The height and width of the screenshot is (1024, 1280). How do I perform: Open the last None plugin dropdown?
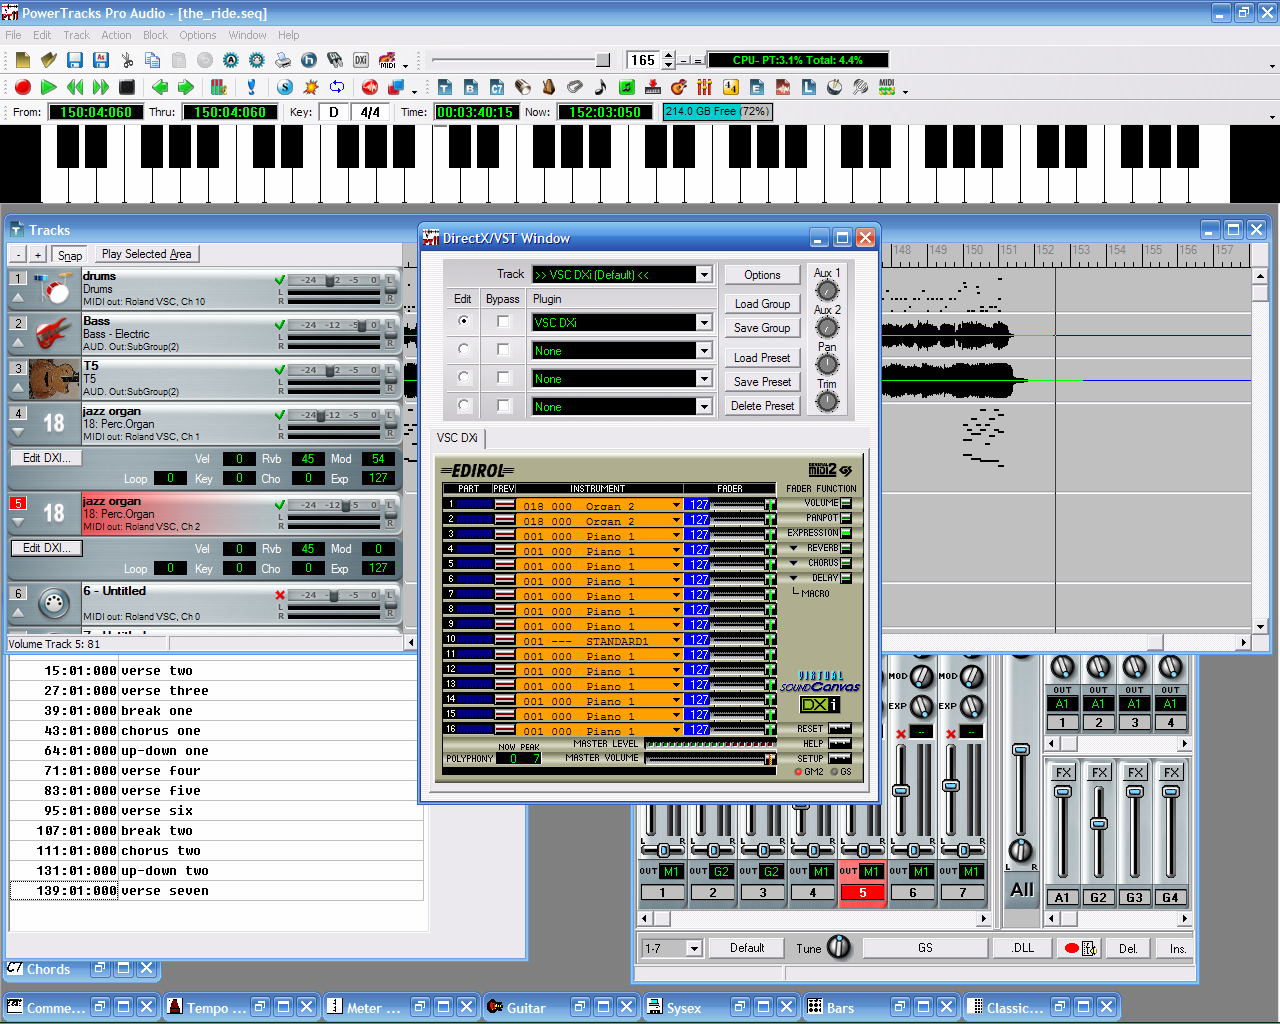coord(704,406)
